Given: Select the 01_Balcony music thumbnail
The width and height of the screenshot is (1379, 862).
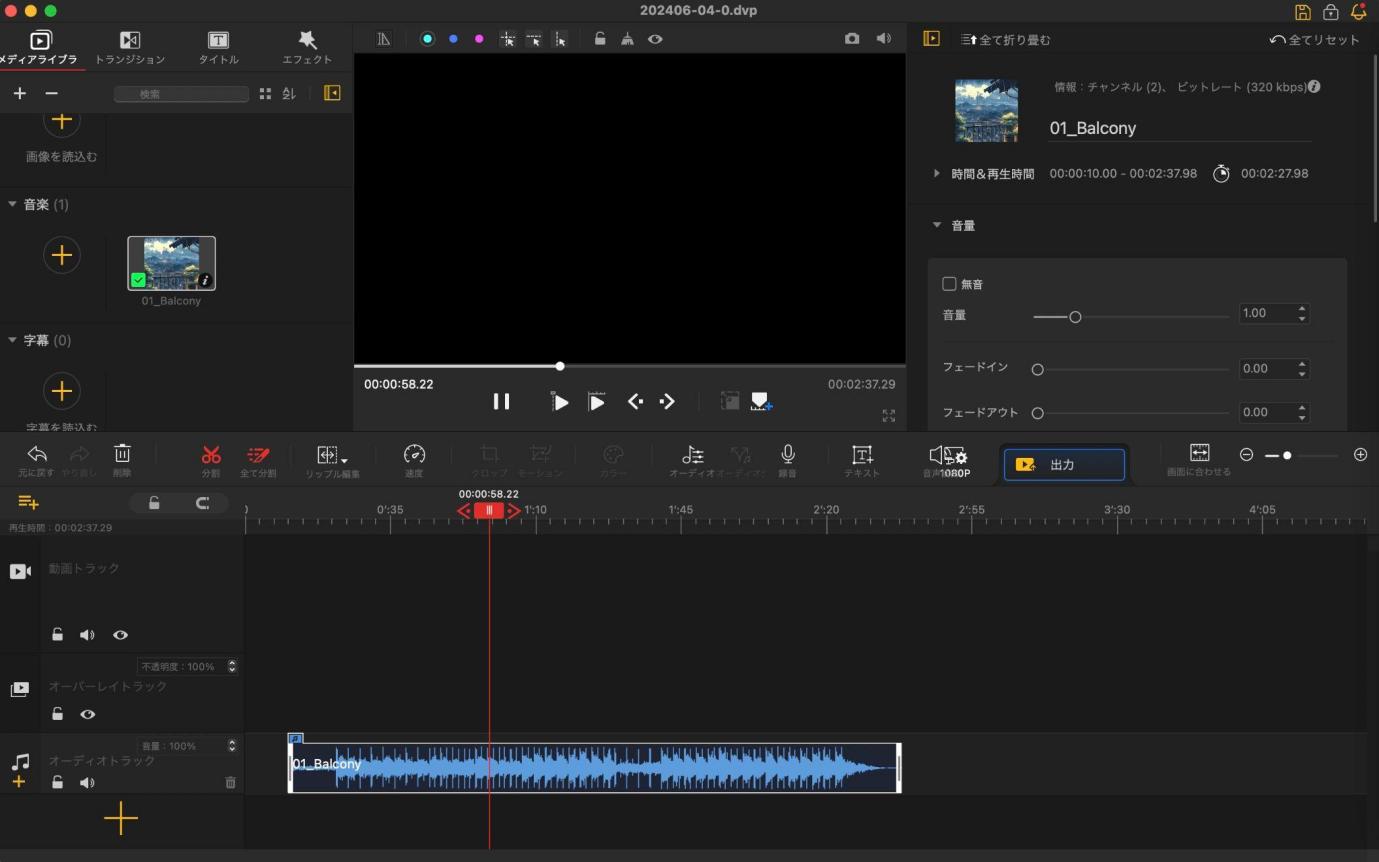Looking at the screenshot, I should (171, 263).
